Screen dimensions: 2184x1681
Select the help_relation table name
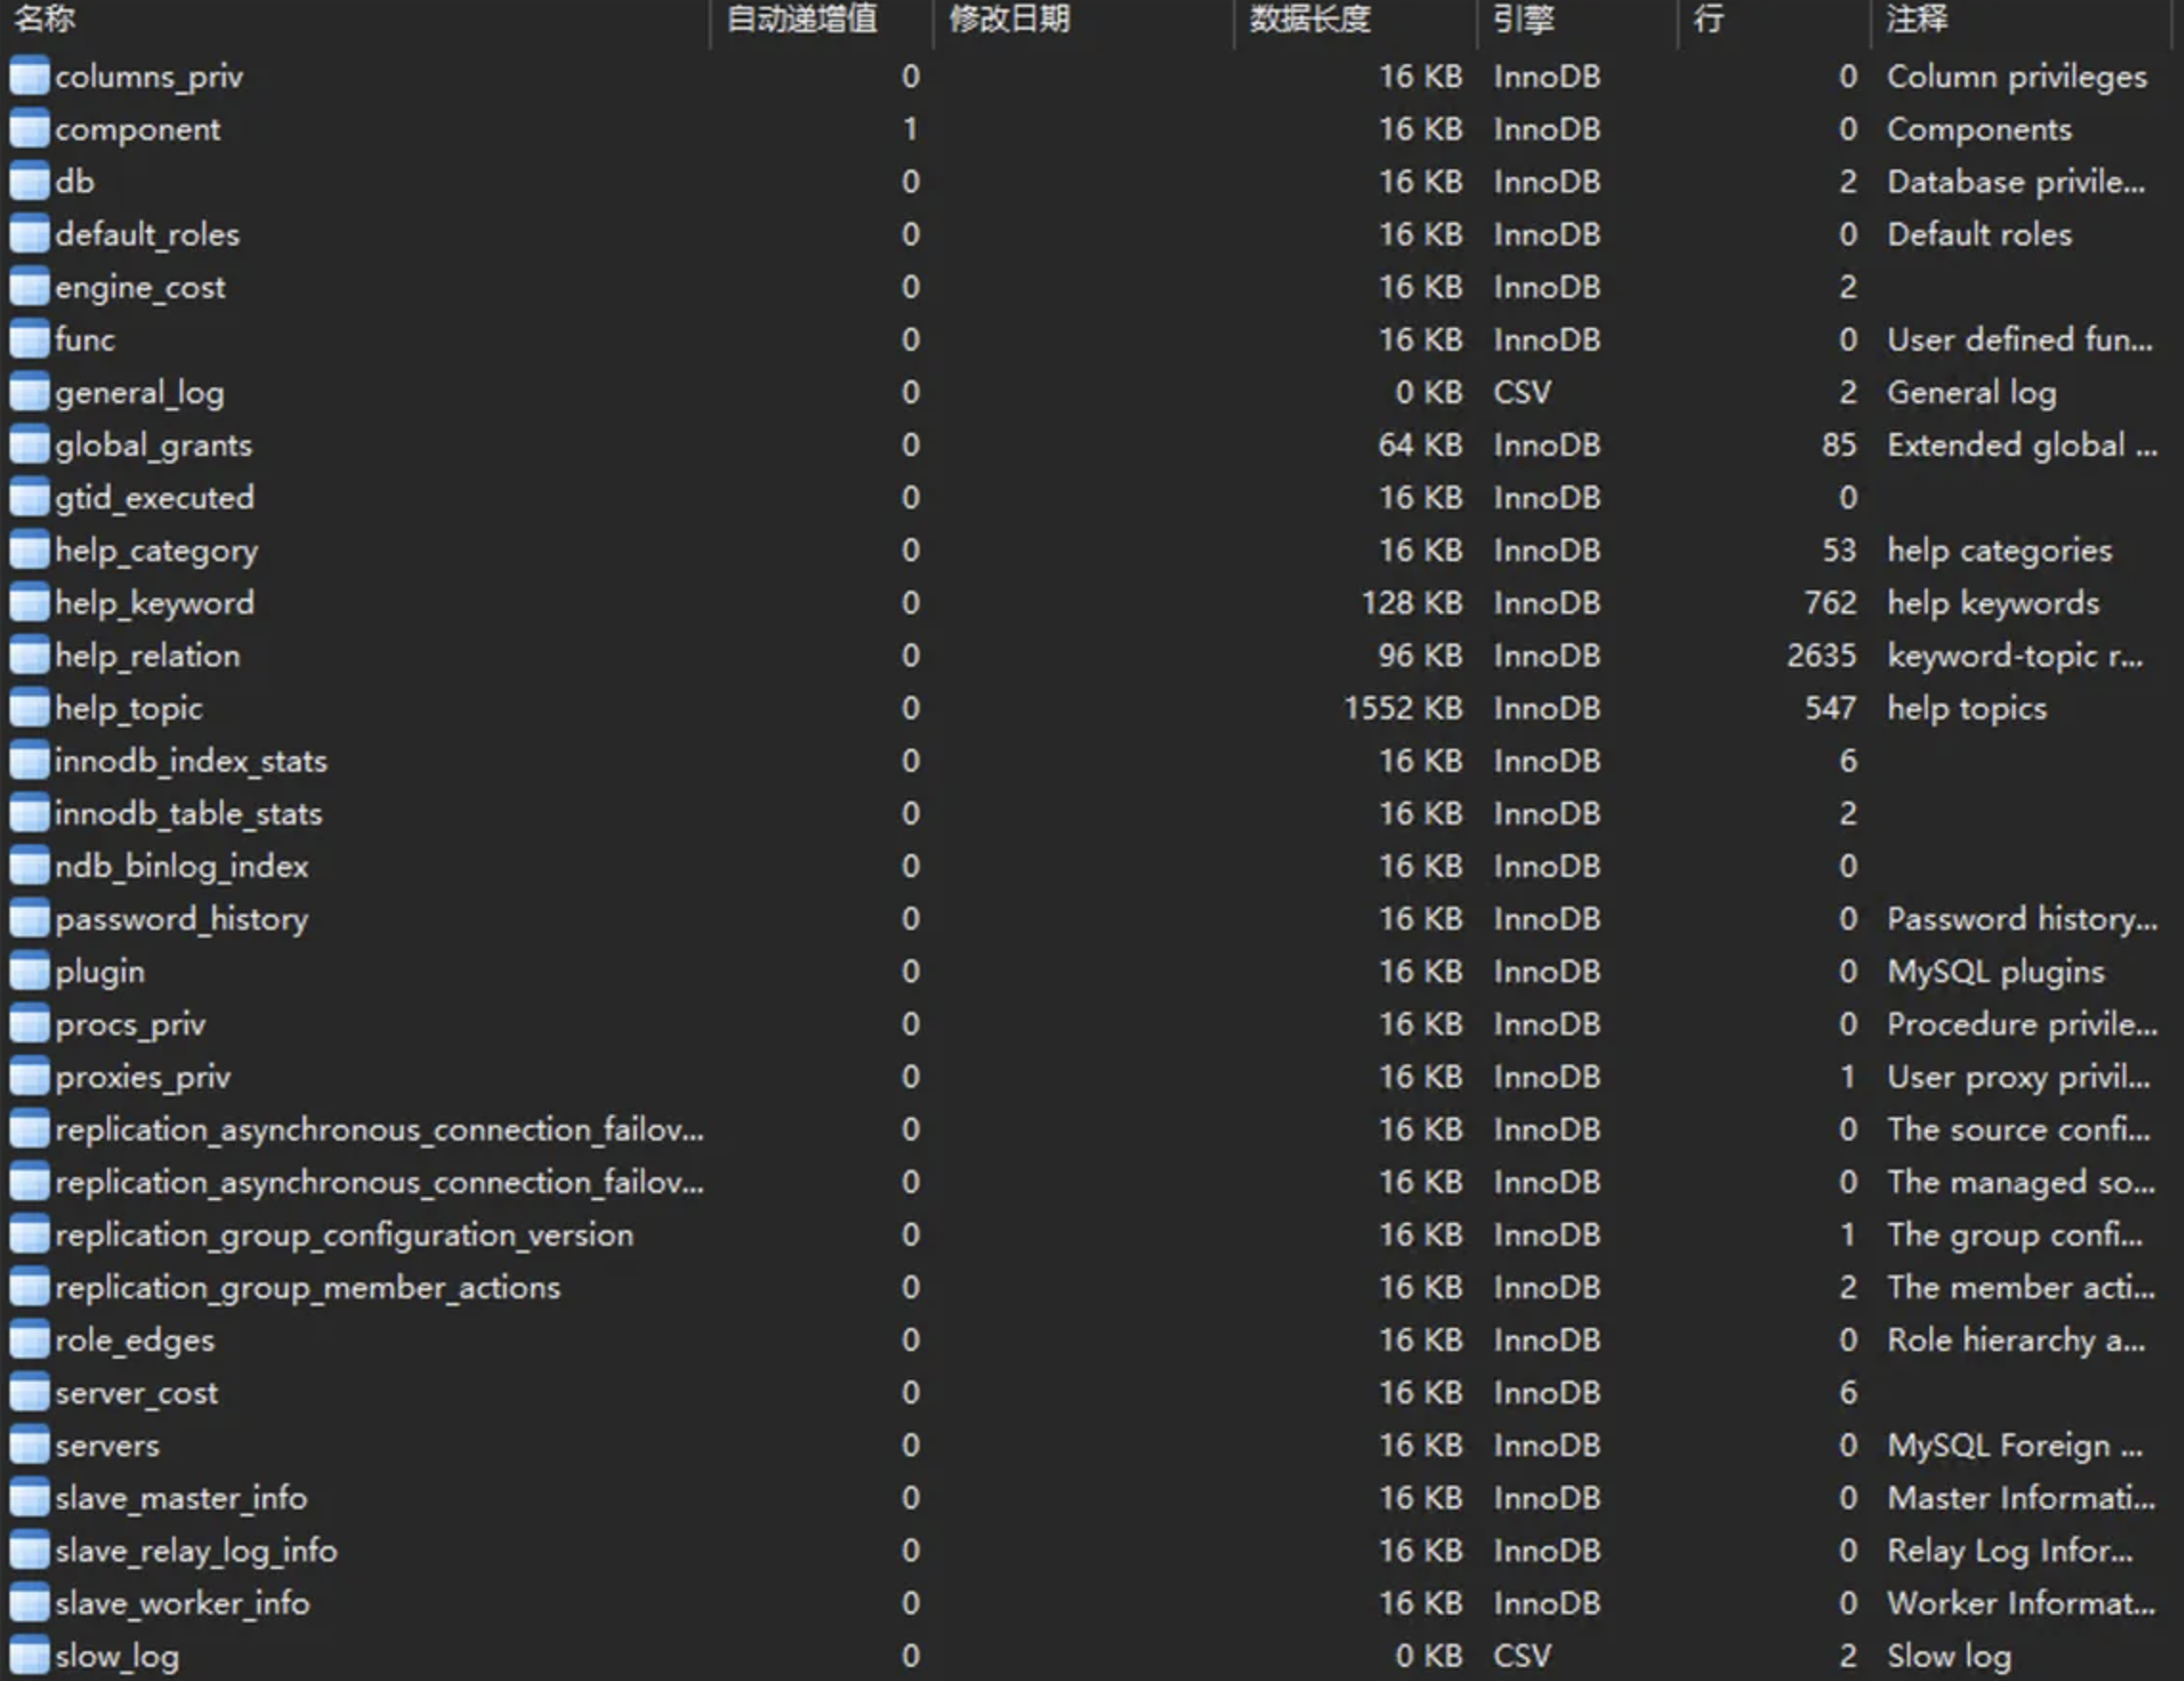click(x=148, y=656)
